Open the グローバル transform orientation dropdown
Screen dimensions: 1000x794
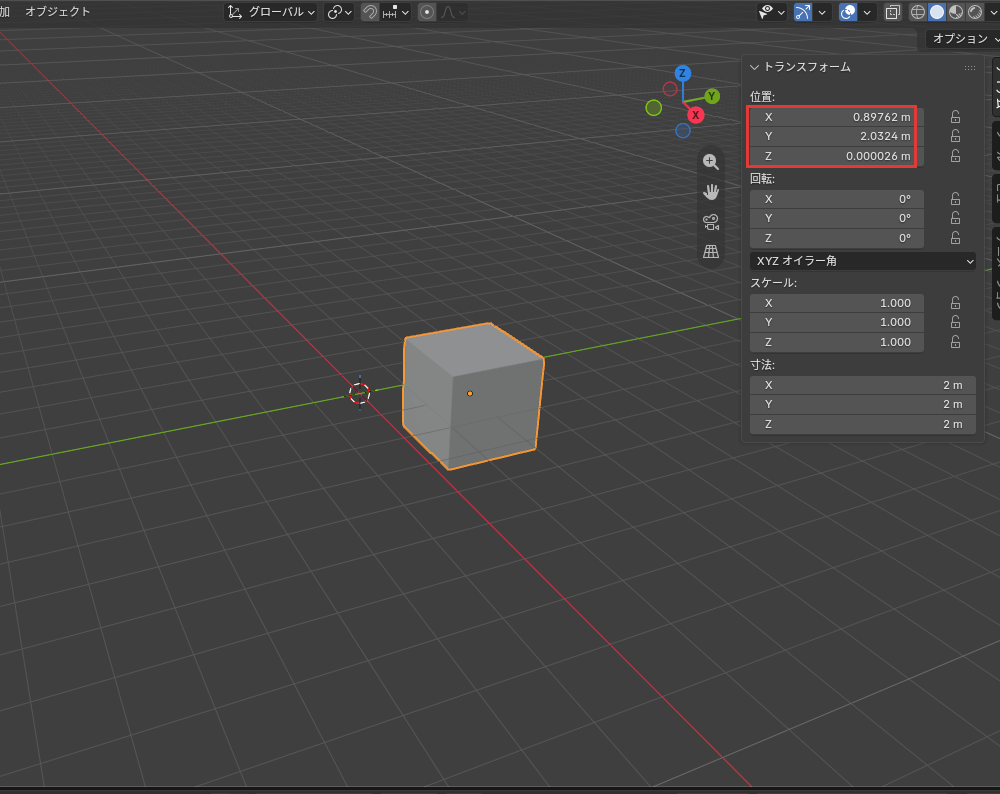pyautogui.click(x=272, y=12)
